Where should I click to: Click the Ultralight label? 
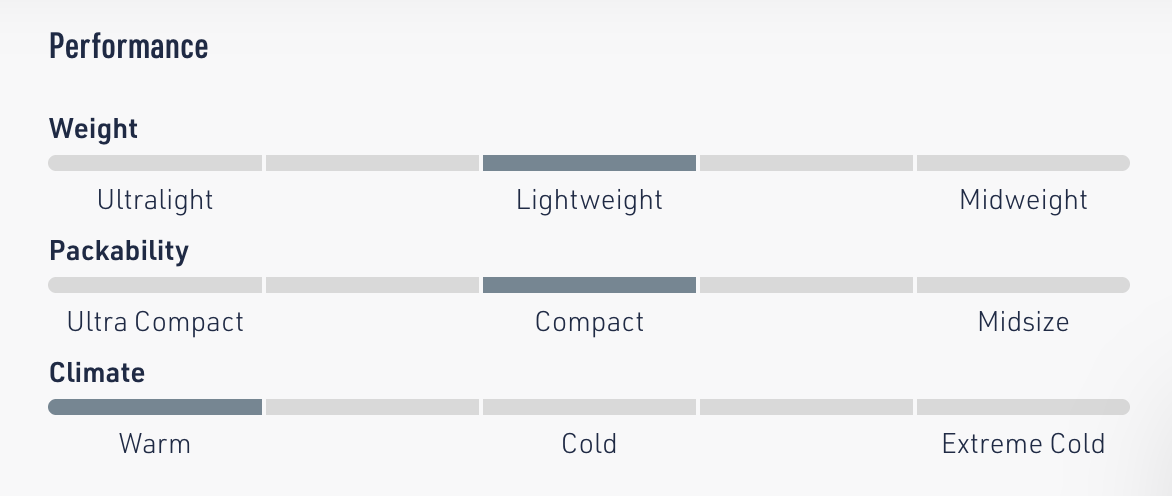(155, 200)
